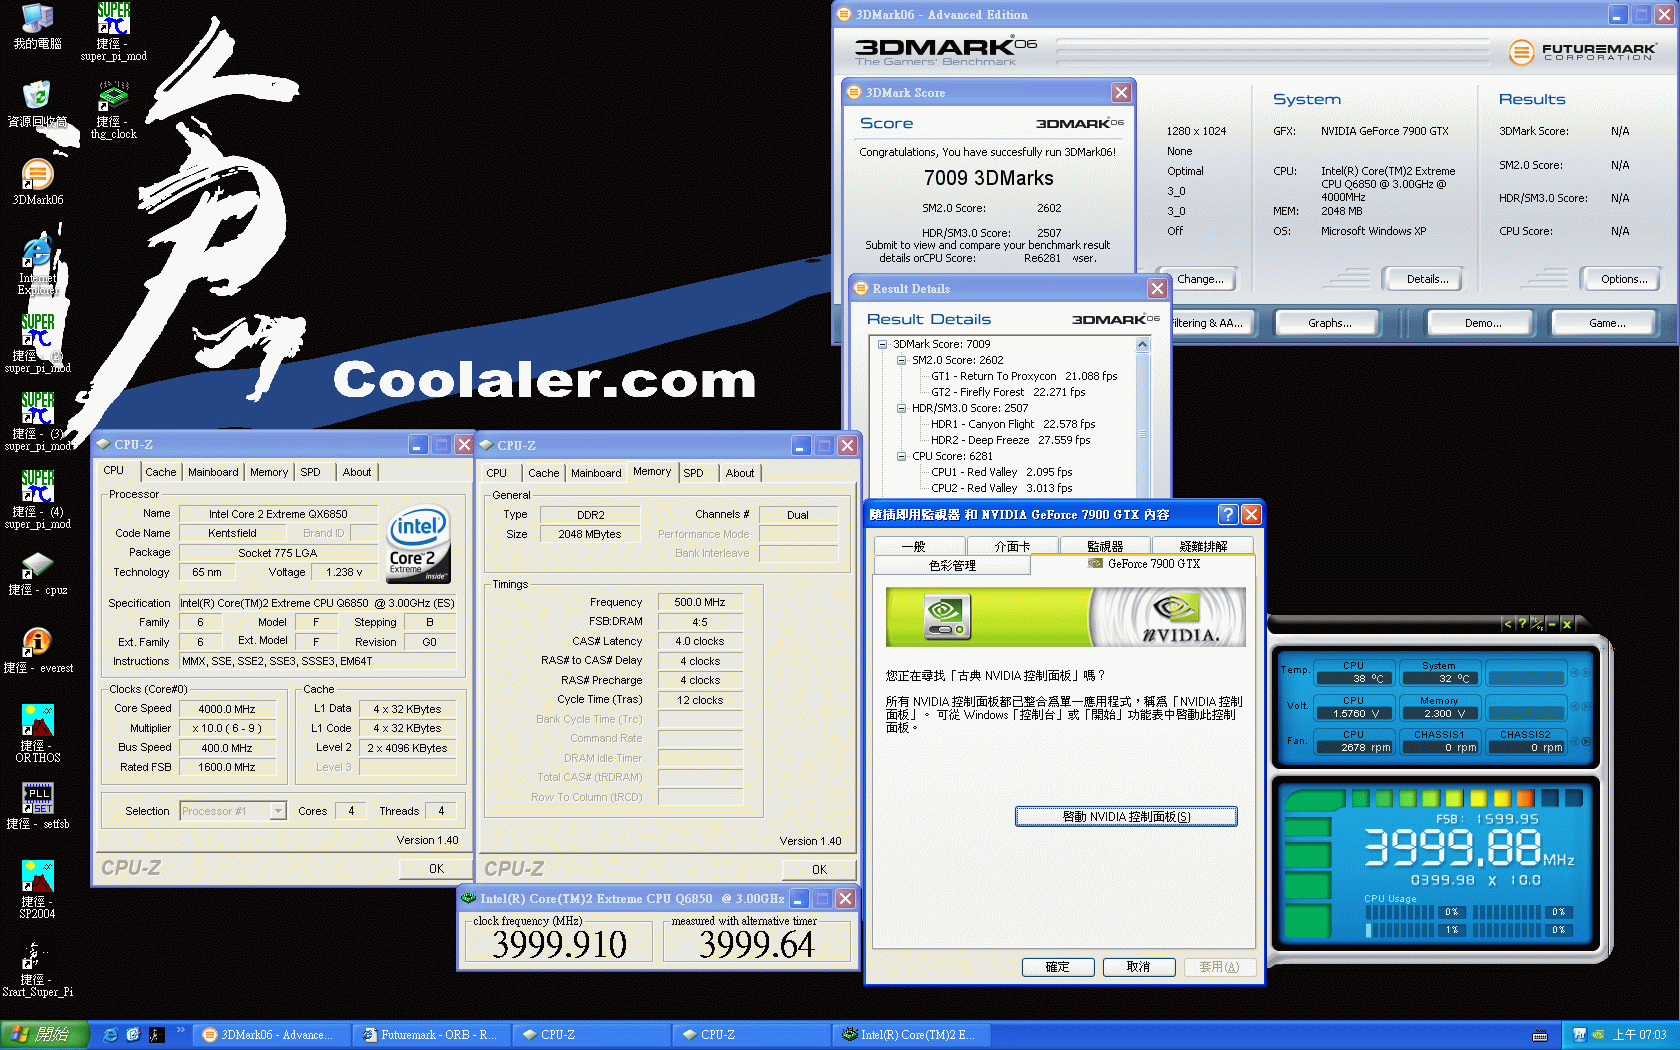Click the back arrow icon on monitoring widget
The width and height of the screenshot is (1680, 1050).
(1508, 624)
